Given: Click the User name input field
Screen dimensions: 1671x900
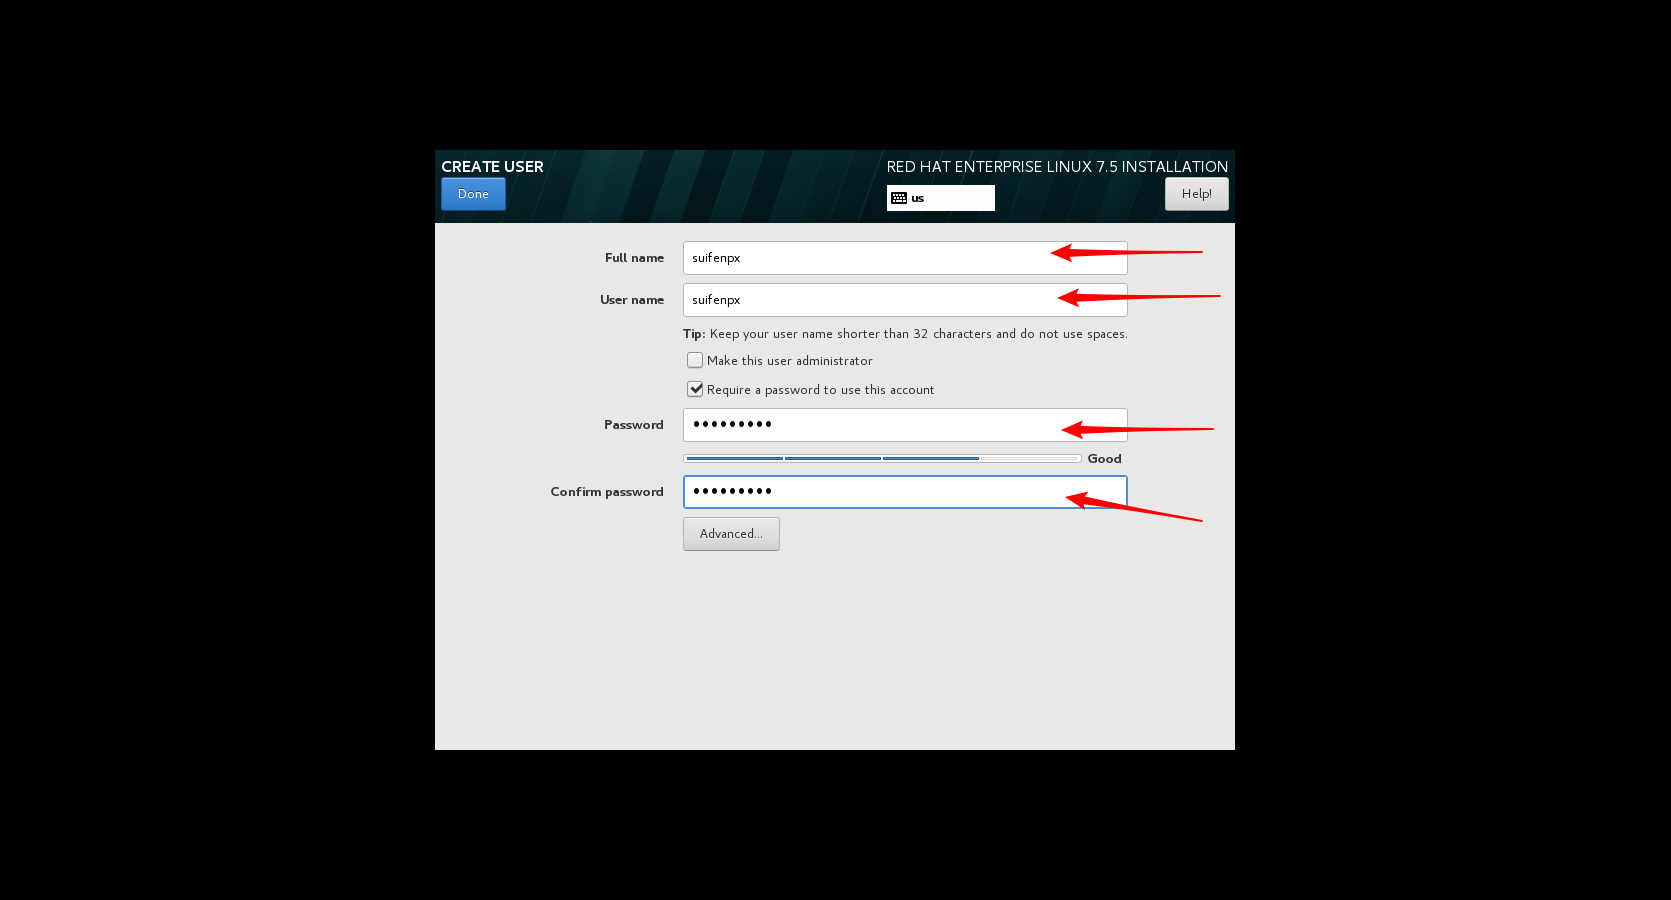Looking at the screenshot, I should click(905, 300).
